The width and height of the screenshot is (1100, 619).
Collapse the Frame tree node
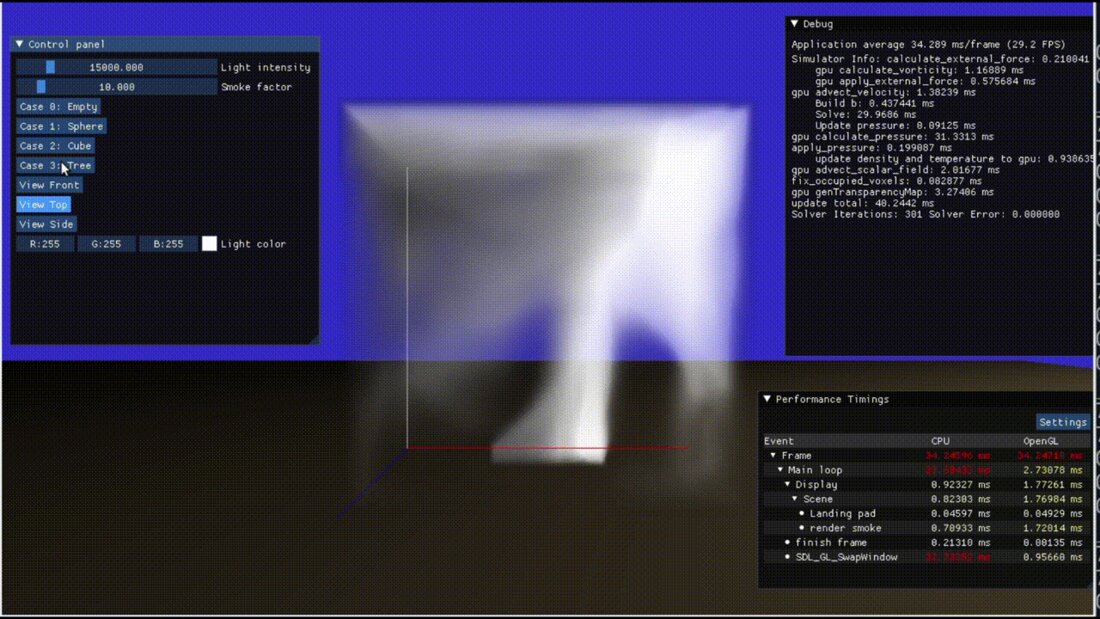[x=773, y=455]
